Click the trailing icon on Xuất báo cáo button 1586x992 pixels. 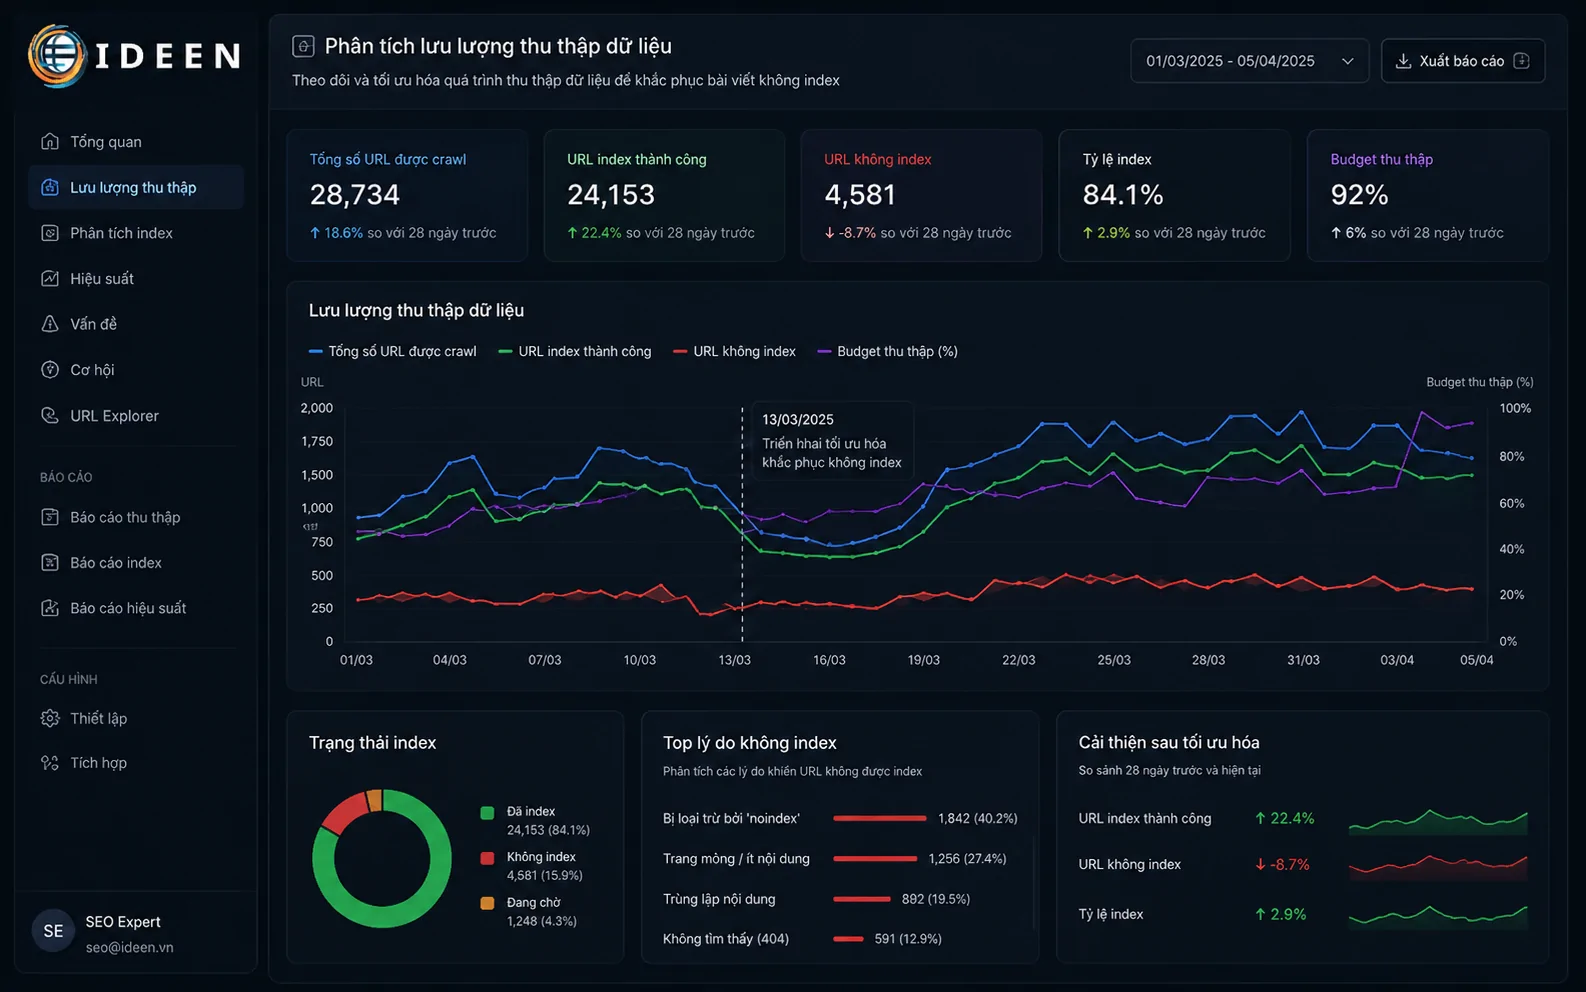point(1521,61)
